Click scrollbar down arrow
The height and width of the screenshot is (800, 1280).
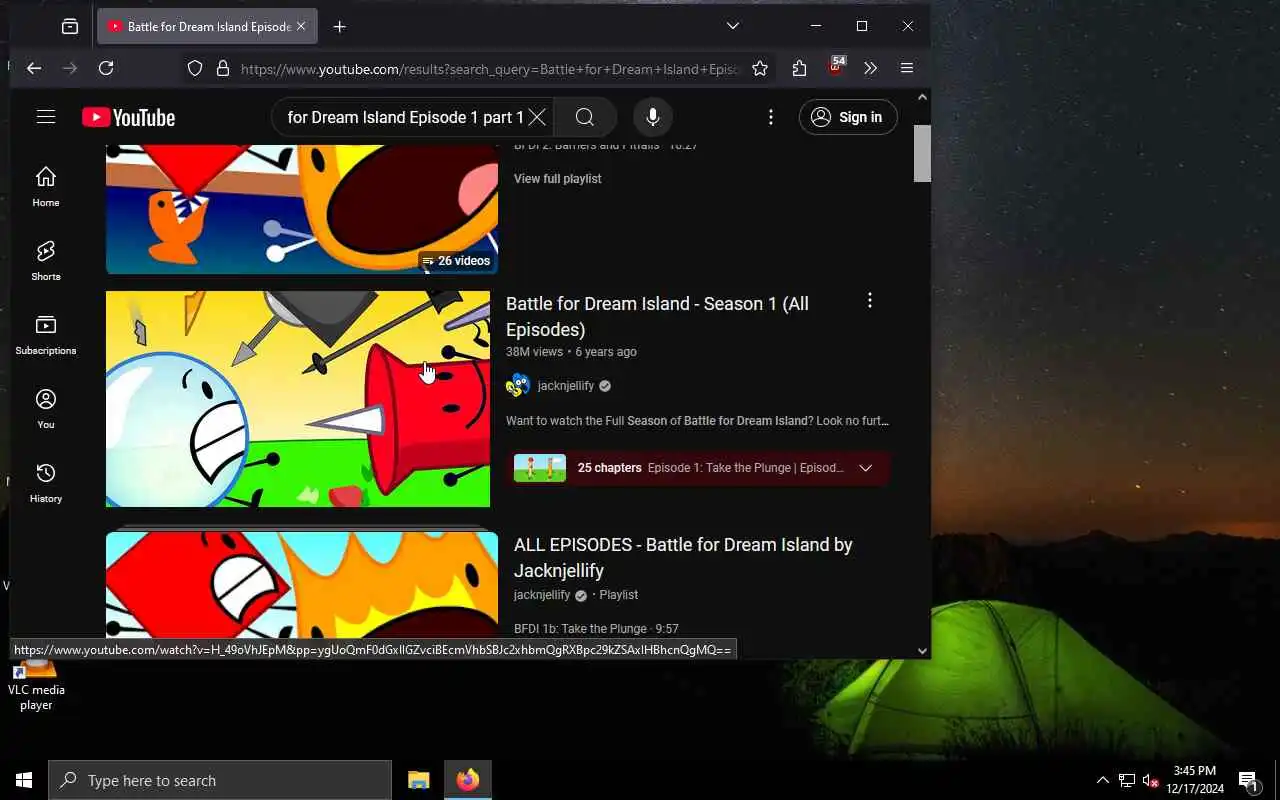coord(922,650)
